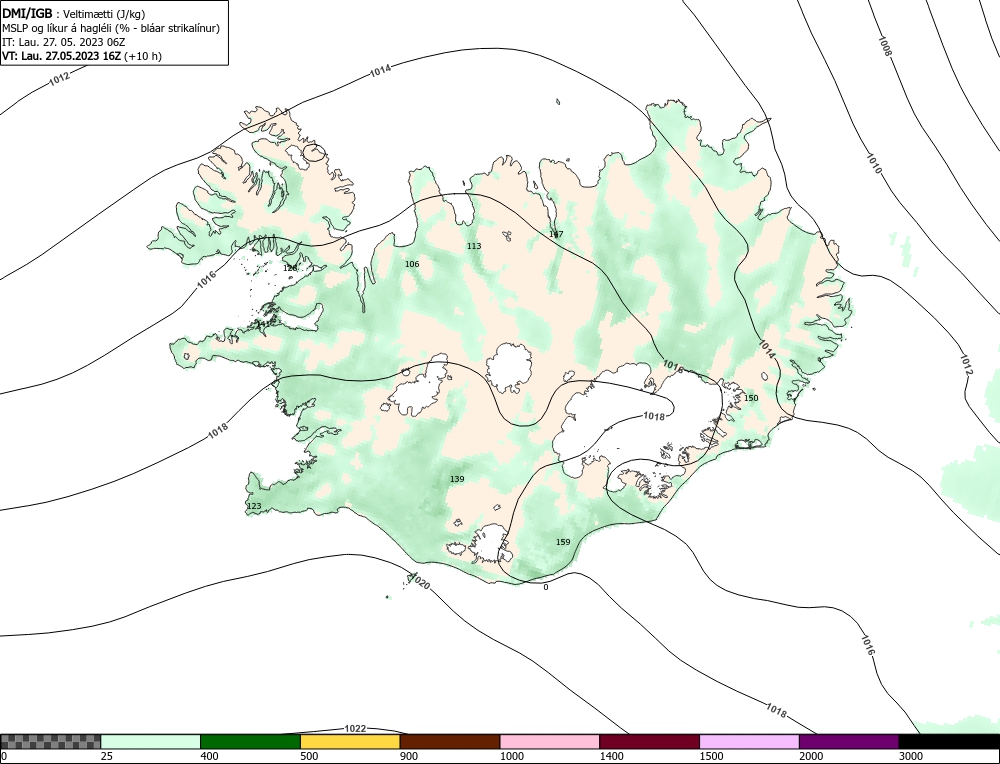Click the CAPE value 159

563,542
